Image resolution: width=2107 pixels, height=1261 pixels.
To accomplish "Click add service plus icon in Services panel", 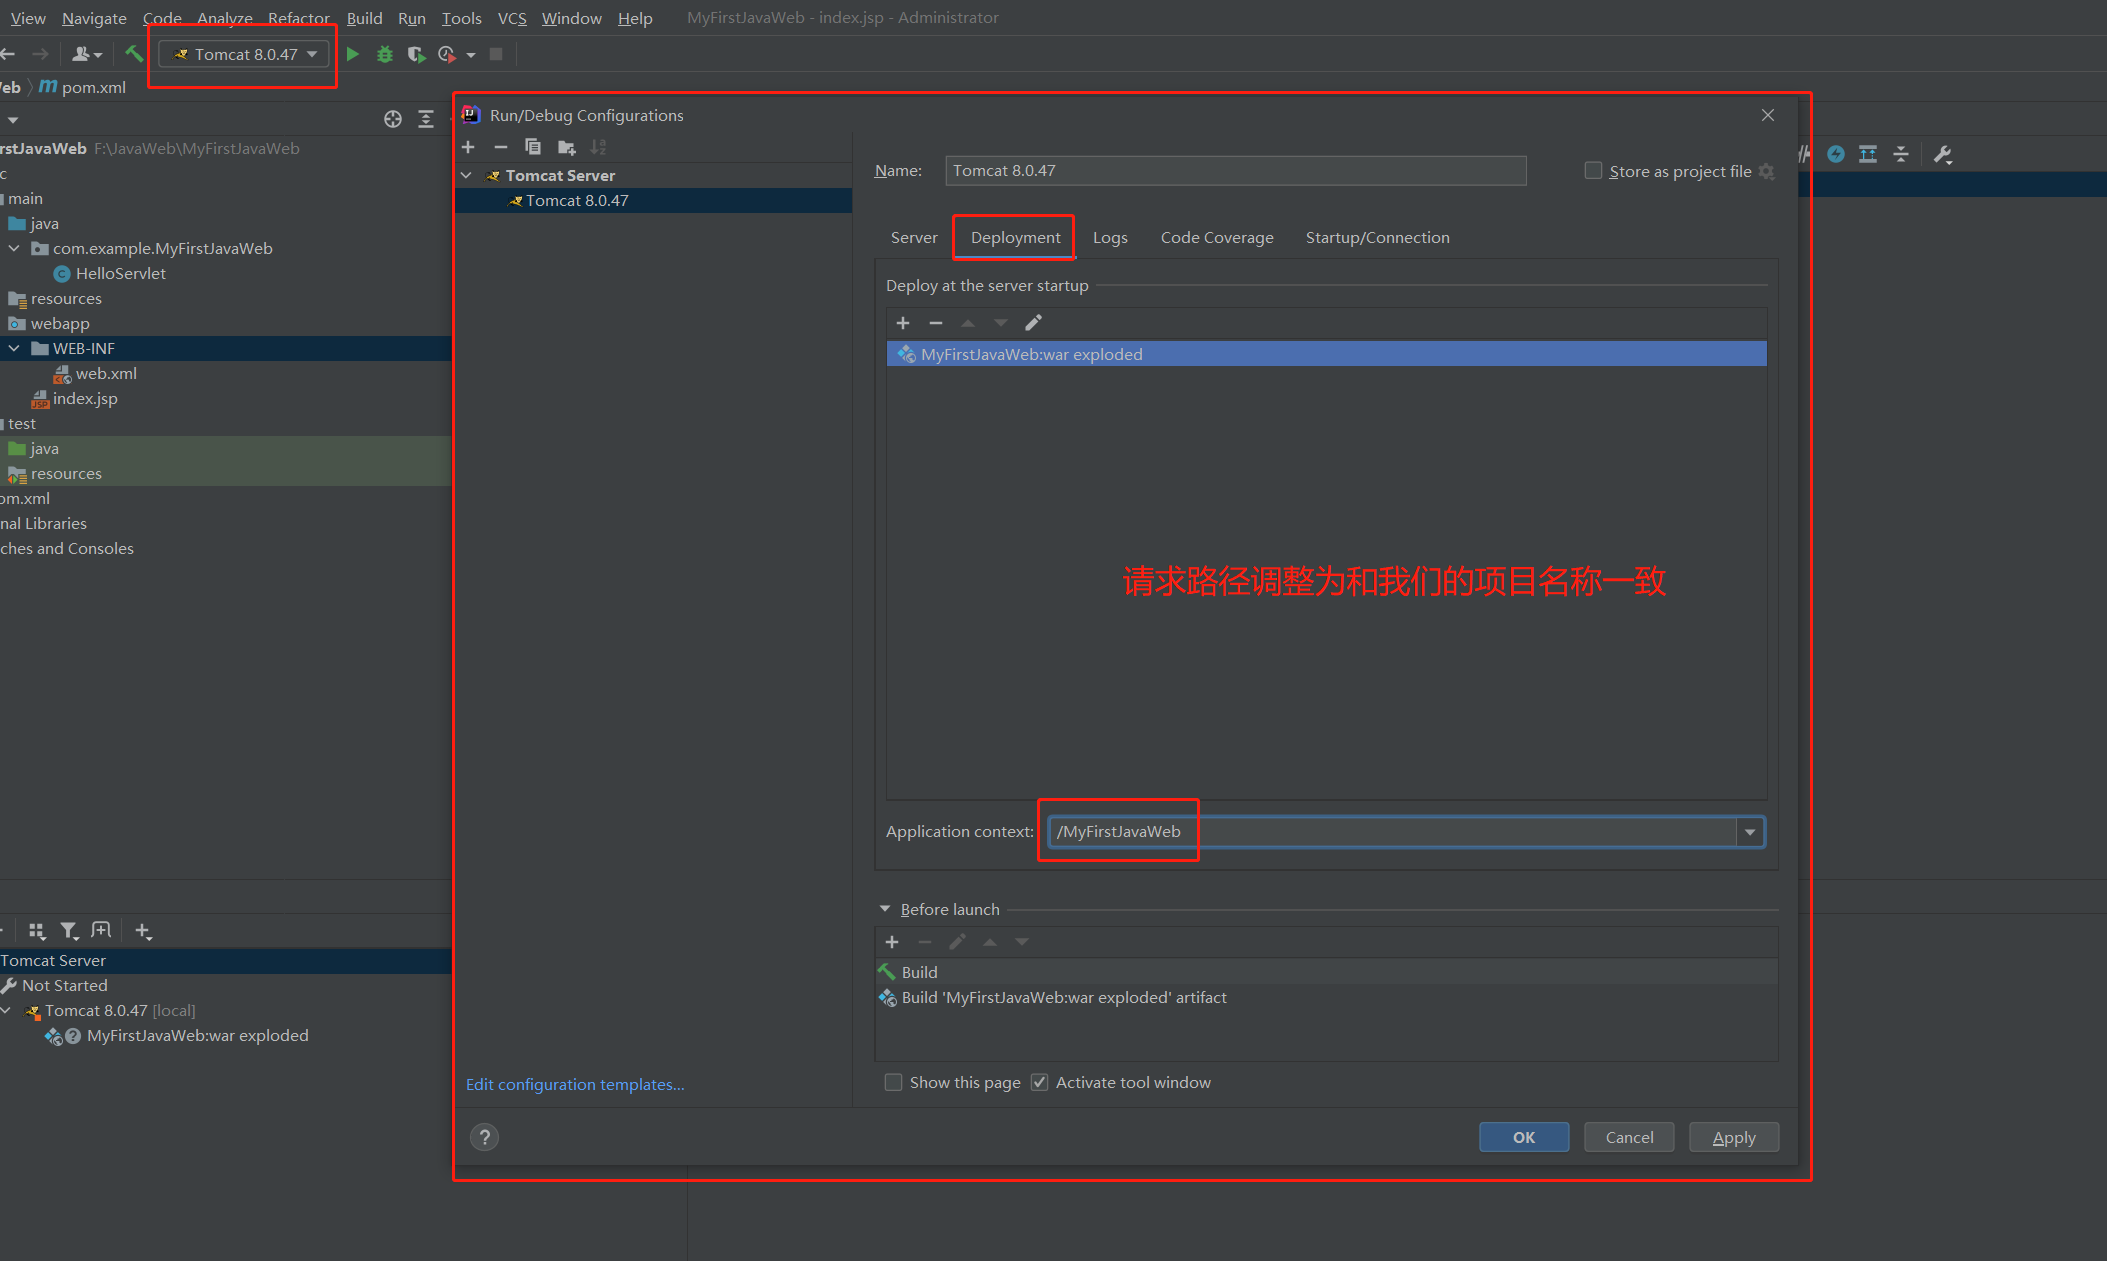I will pyautogui.click(x=143, y=931).
